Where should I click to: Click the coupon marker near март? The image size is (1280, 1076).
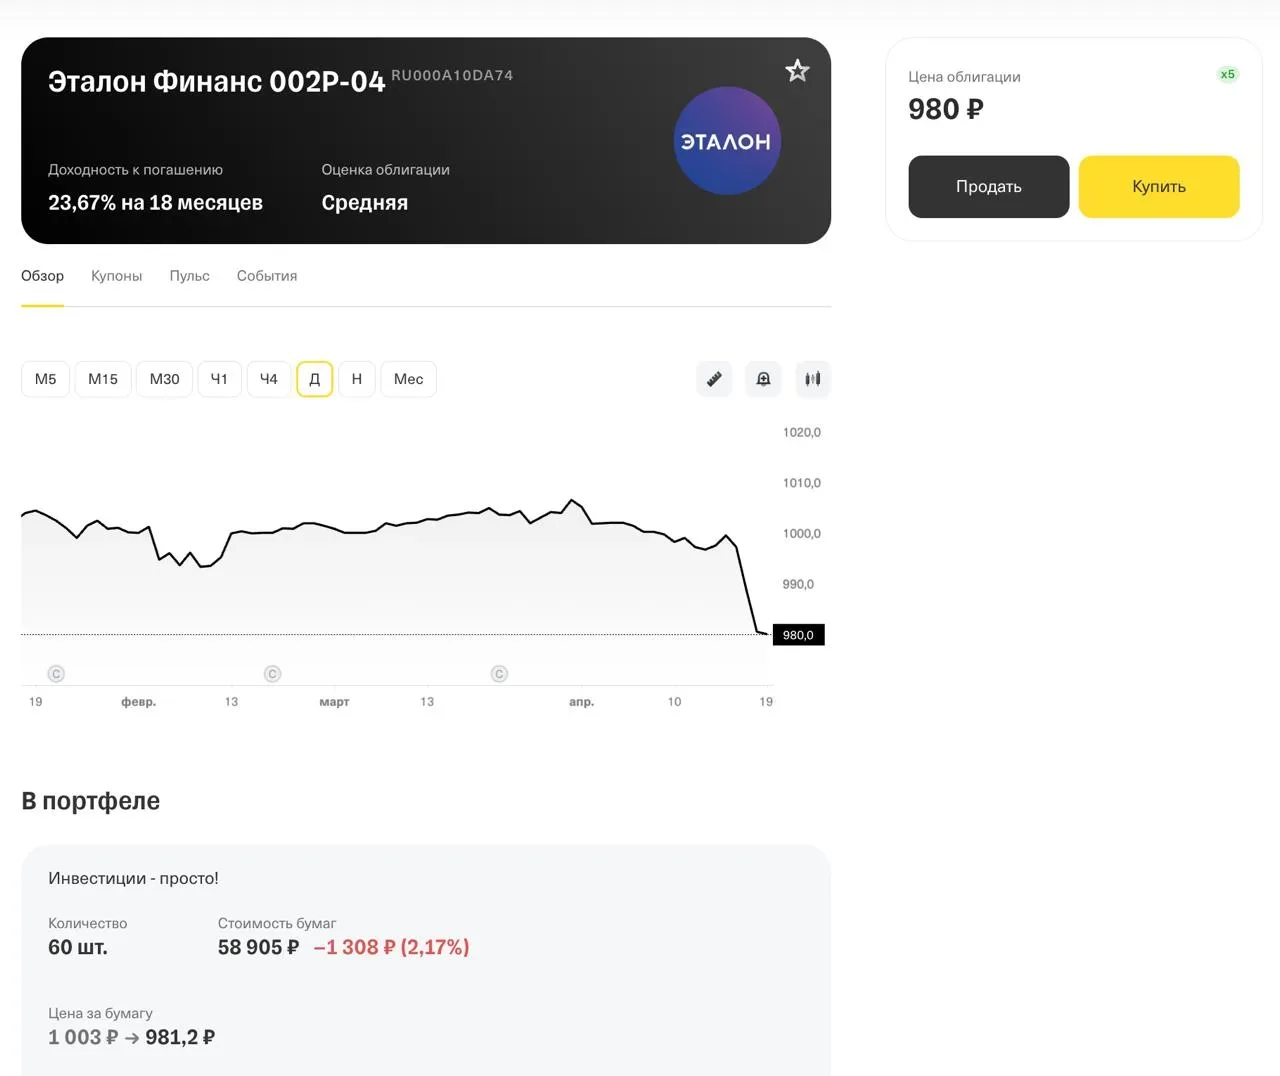[x=272, y=674]
